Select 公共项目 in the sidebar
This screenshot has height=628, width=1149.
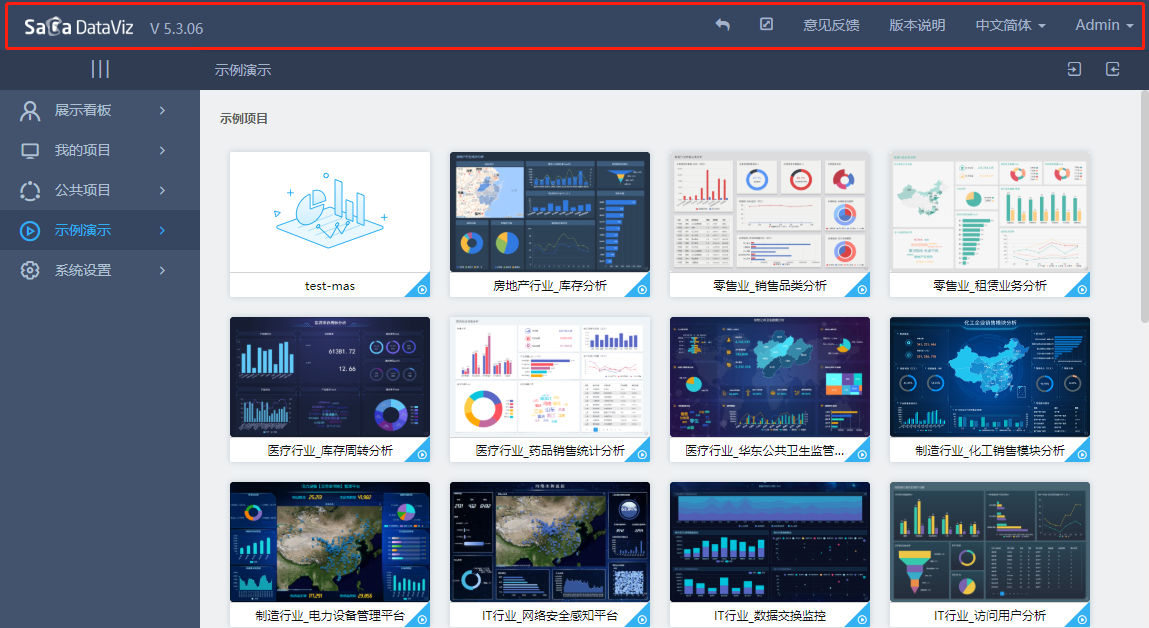(83, 190)
